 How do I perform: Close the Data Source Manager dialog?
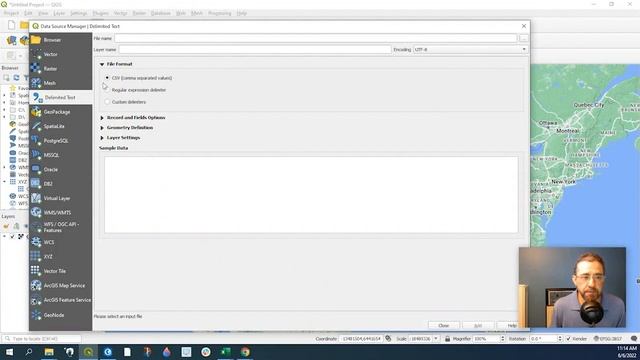524,26
